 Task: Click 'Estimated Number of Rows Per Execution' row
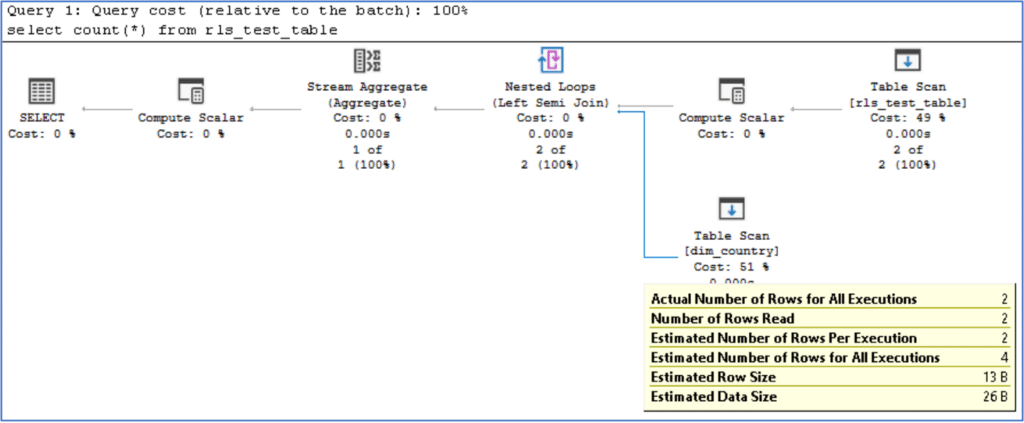pos(829,338)
